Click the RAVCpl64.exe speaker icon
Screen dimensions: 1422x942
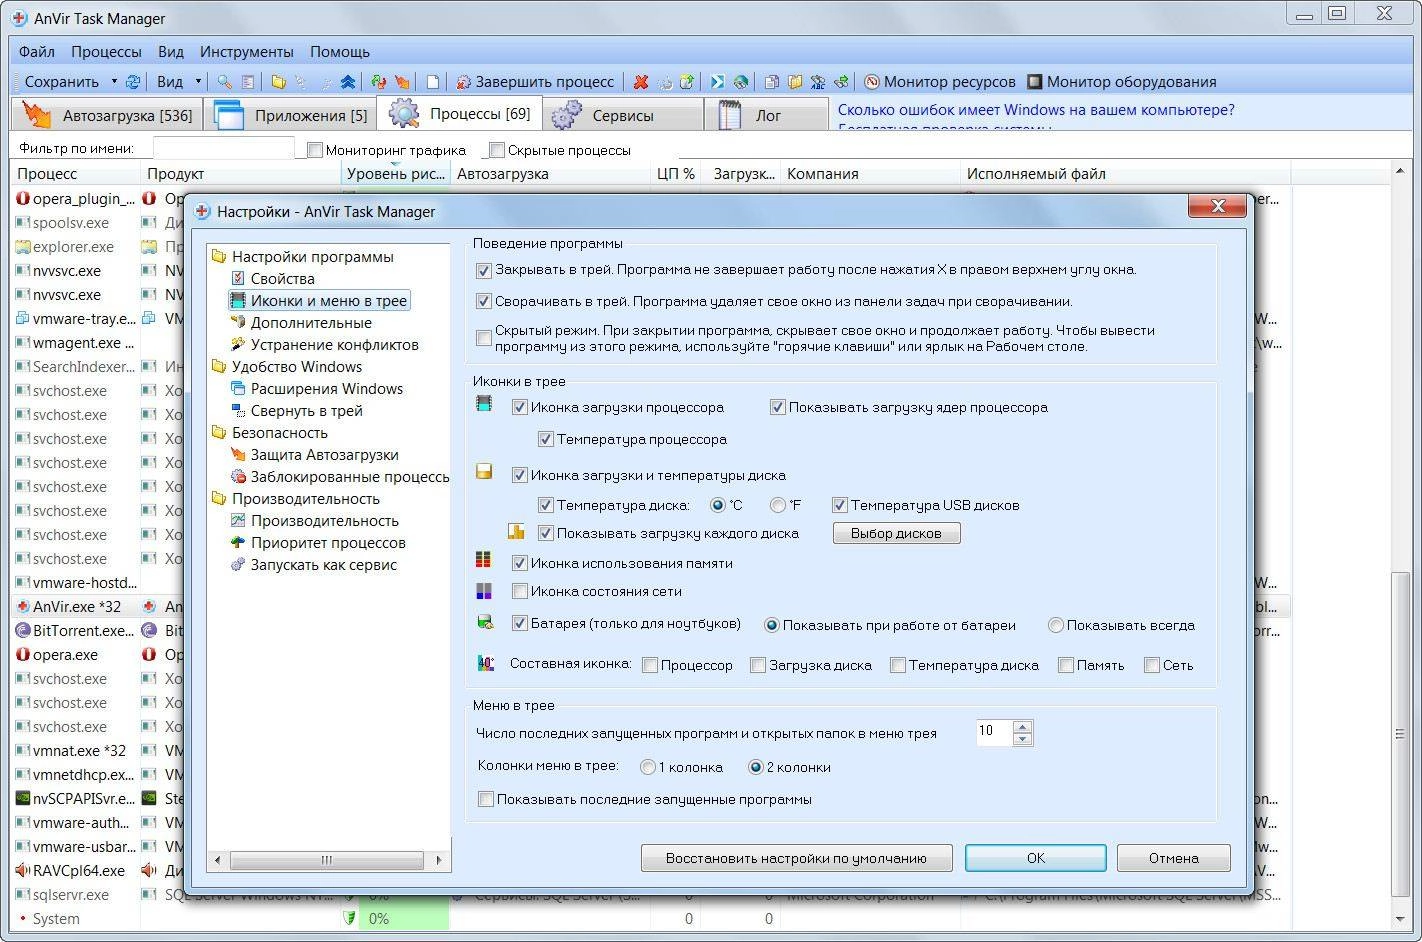[x=23, y=871]
